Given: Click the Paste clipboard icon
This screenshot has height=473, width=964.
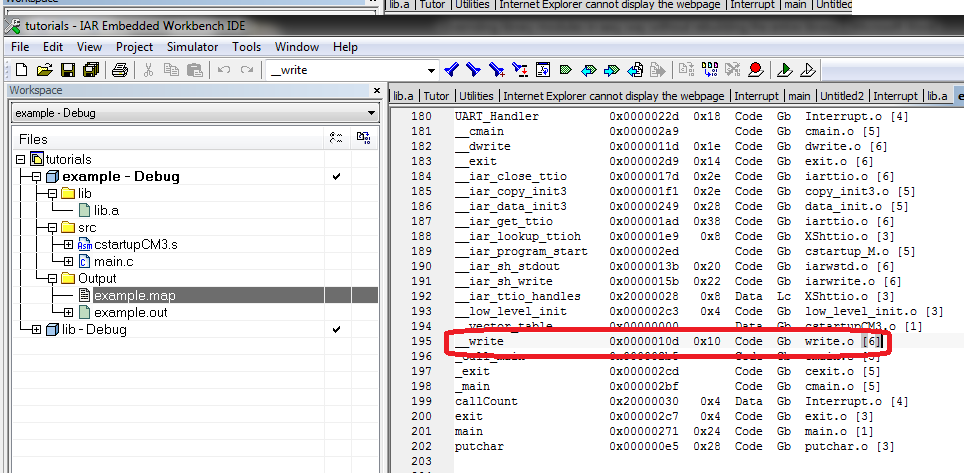Looking at the screenshot, I should [194, 70].
